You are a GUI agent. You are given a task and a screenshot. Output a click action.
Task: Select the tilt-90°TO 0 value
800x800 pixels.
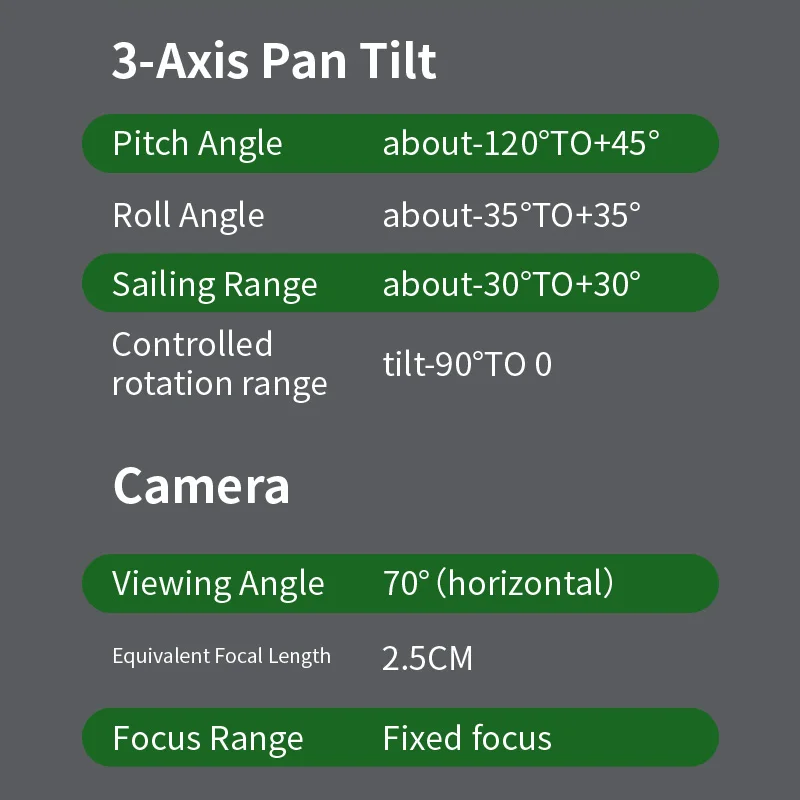pyautogui.click(x=467, y=364)
